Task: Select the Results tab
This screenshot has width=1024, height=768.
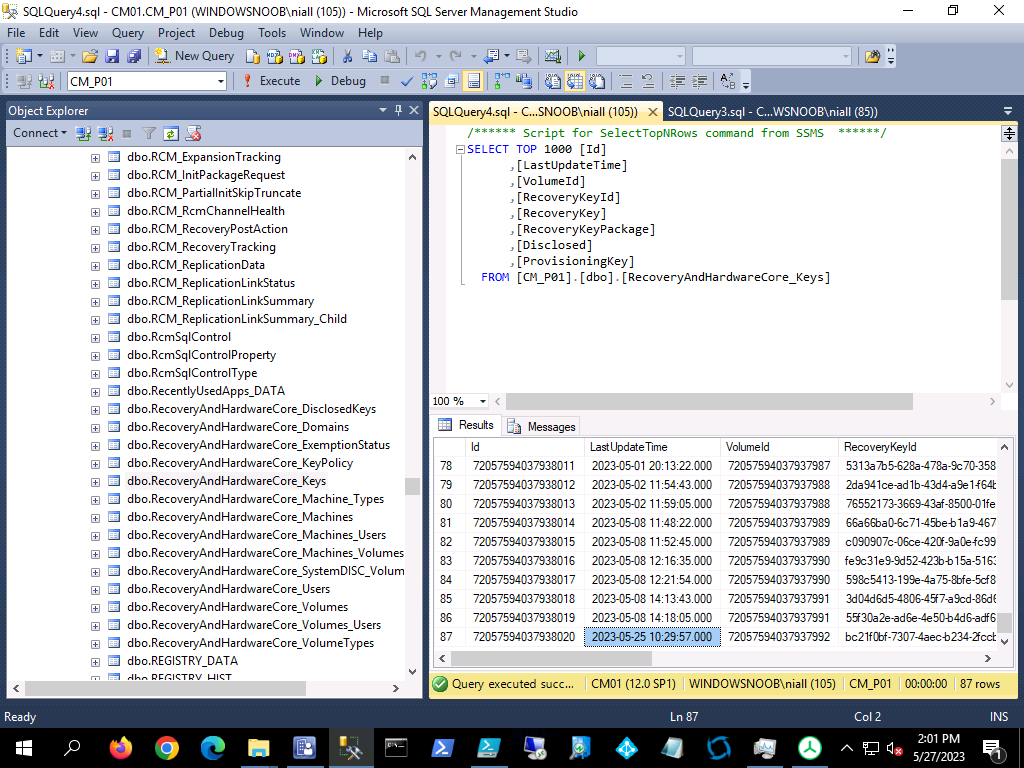Action: coord(466,425)
